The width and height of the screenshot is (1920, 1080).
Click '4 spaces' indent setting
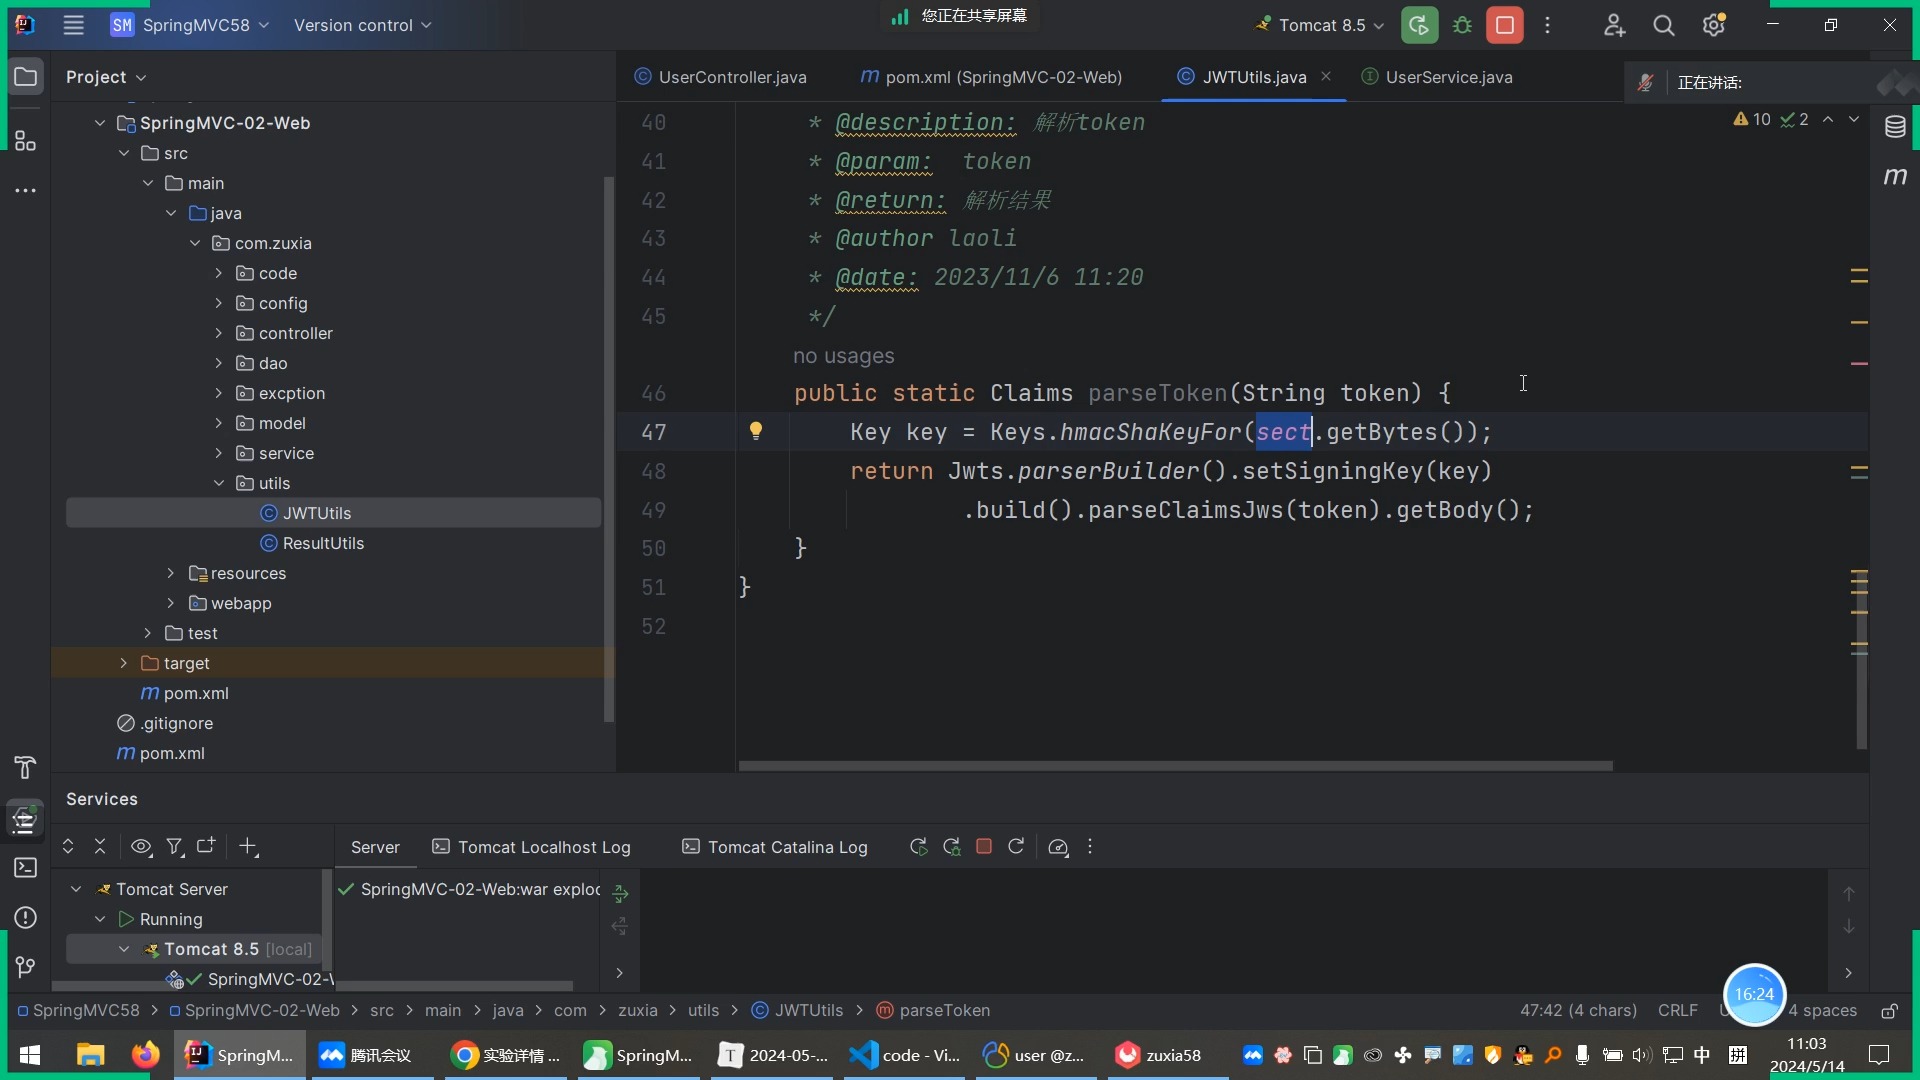tap(1822, 1011)
